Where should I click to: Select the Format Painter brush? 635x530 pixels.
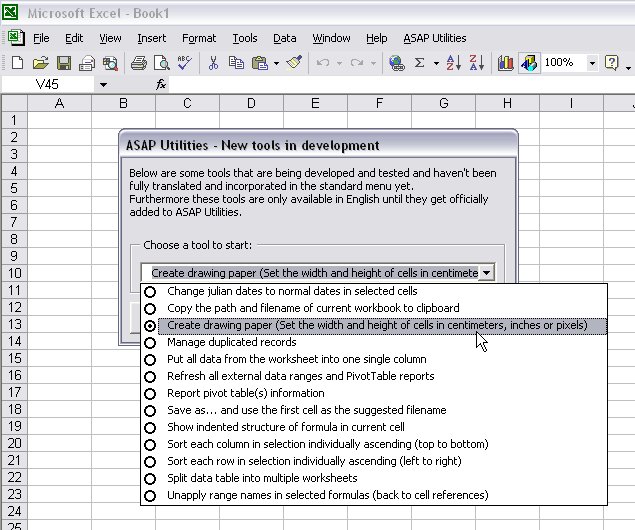pyautogui.click(x=294, y=63)
